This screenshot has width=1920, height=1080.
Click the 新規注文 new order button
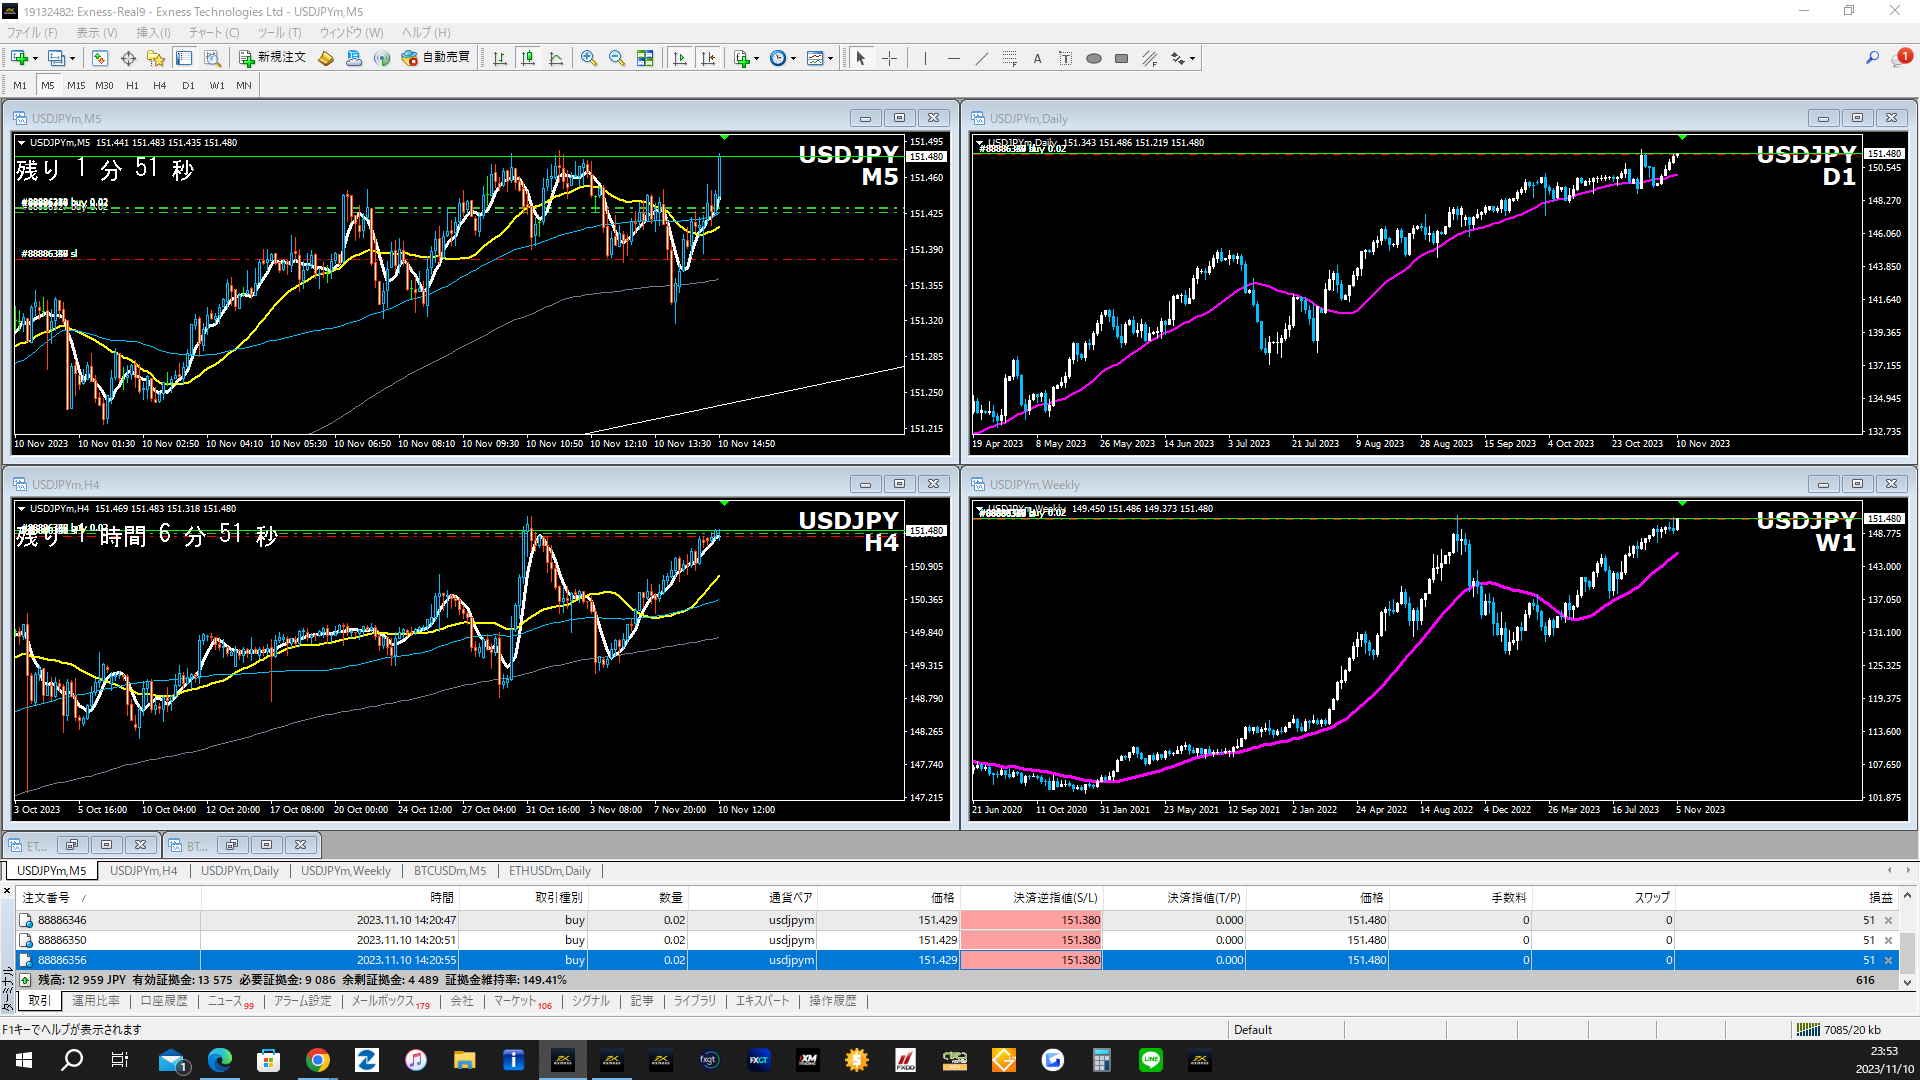pos(272,58)
